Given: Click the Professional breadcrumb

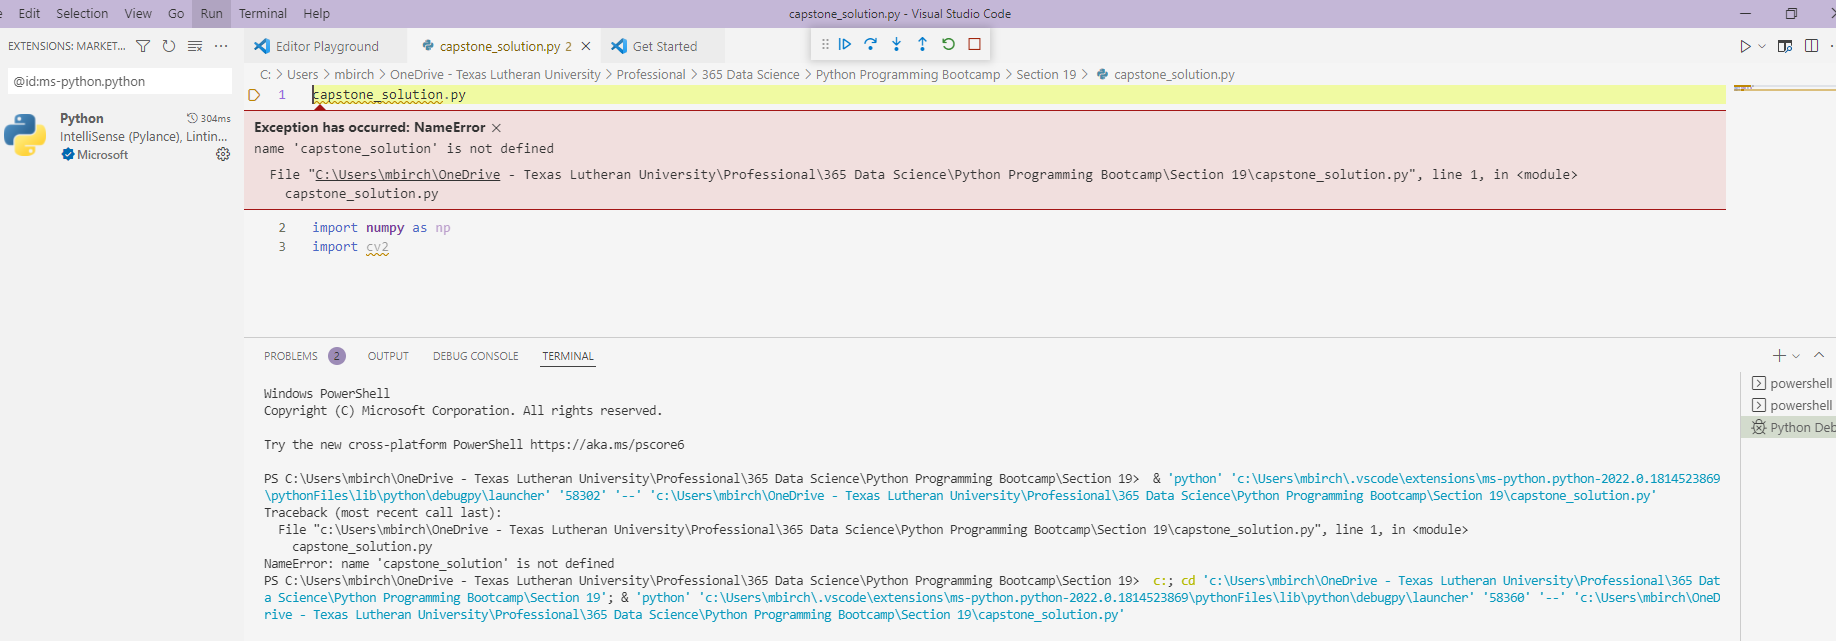Looking at the screenshot, I should pos(651,75).
